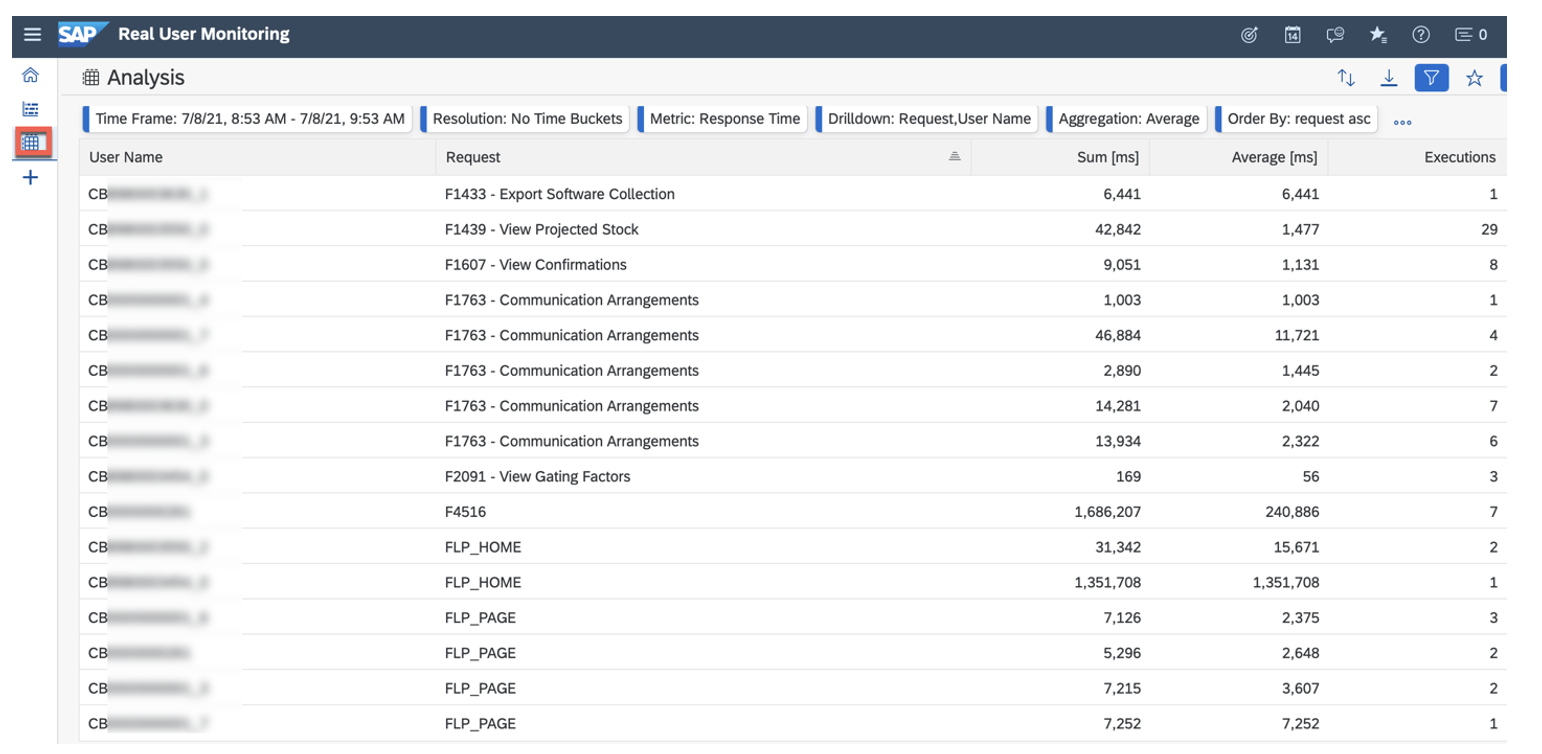Select the F2091 - View Gating Factors cell
This screenshot has width=1542, height=754.
pyautogui.click(x=703, y=477)
